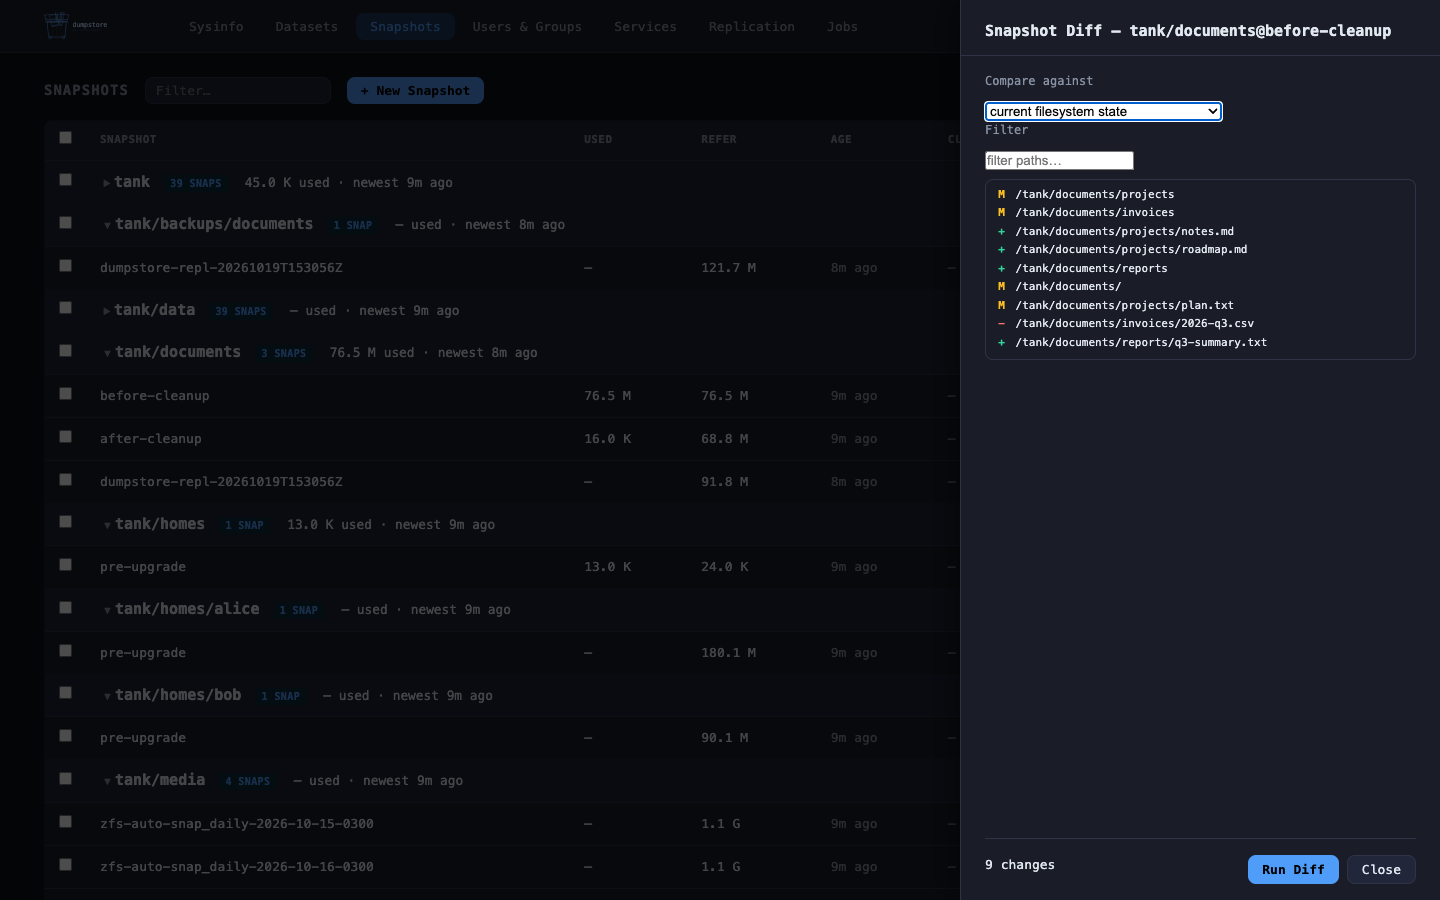Select checkbox for tank/media group

[x=65, y=779]
